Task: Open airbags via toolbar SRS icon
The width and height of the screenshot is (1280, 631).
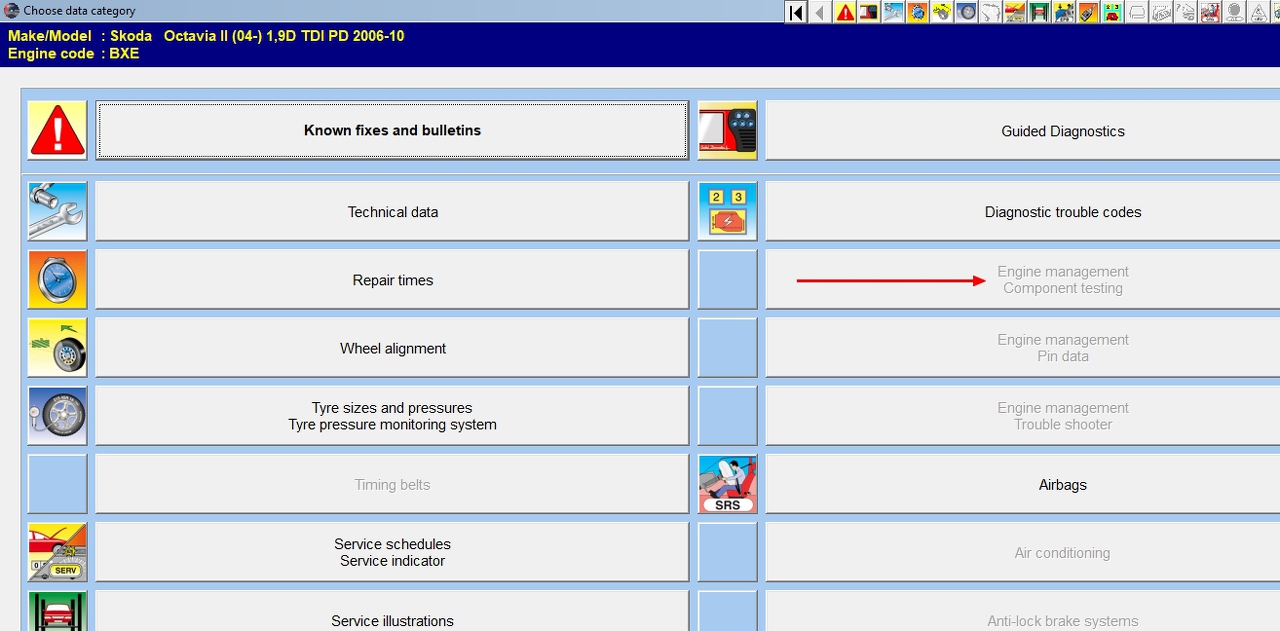Action: point(1210,12)
